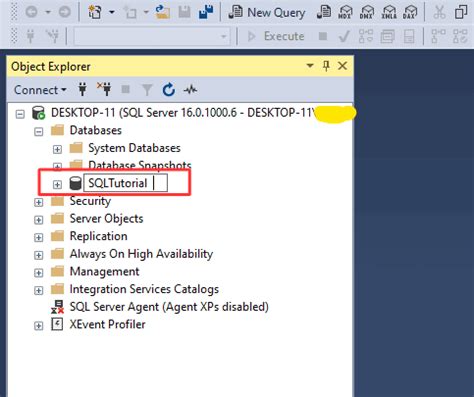Open a new DMX query
The height and width of the screenshot is (397, 474).
(x=367, y=12)
